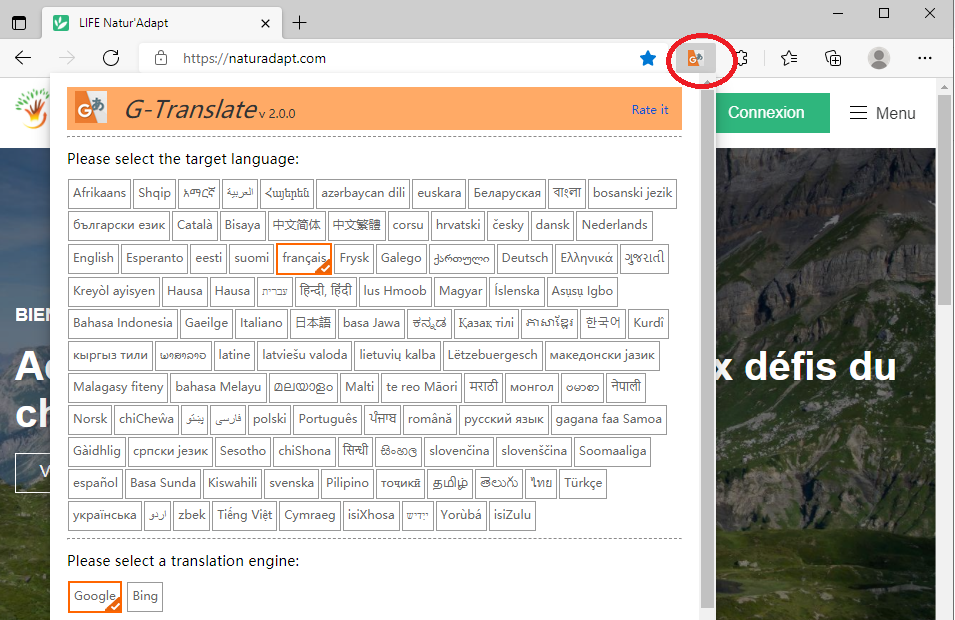Screen dimensions: 955x620
Task: Choose русский язык language button
Action: [504, 419]
